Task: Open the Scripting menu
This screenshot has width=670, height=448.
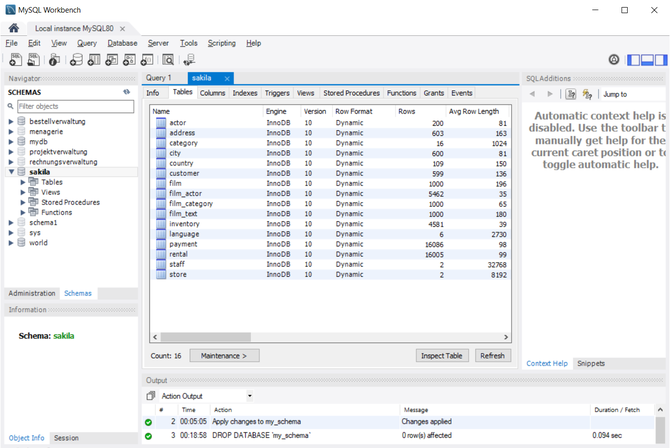Action: point(221,43)
